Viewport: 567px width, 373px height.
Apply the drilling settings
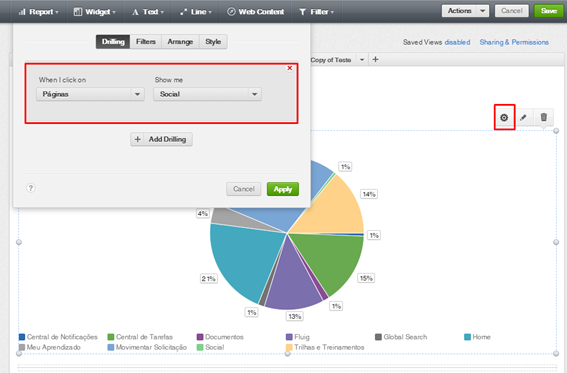(x=283, y=189)
